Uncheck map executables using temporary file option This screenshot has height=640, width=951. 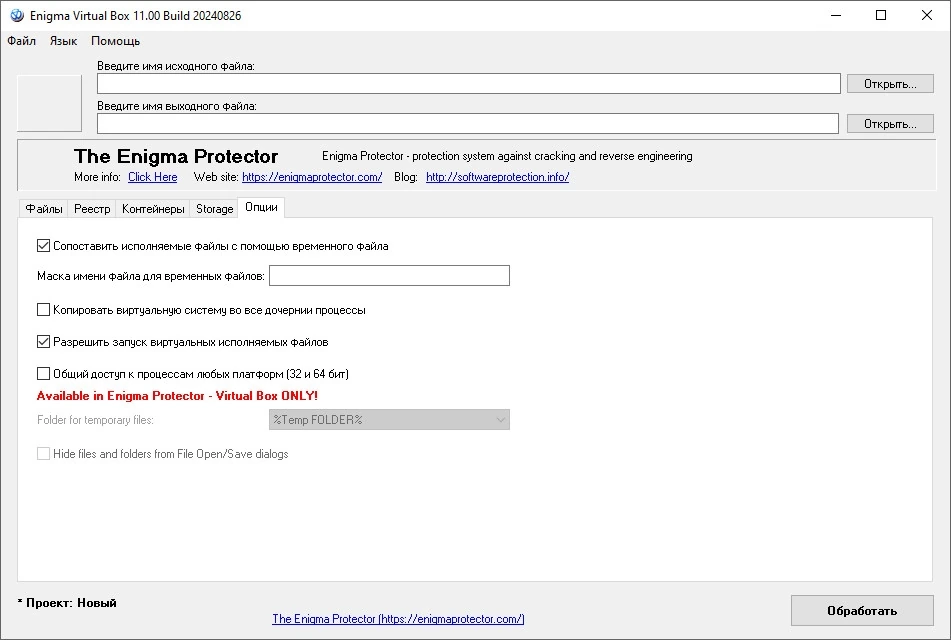[43, 246]
